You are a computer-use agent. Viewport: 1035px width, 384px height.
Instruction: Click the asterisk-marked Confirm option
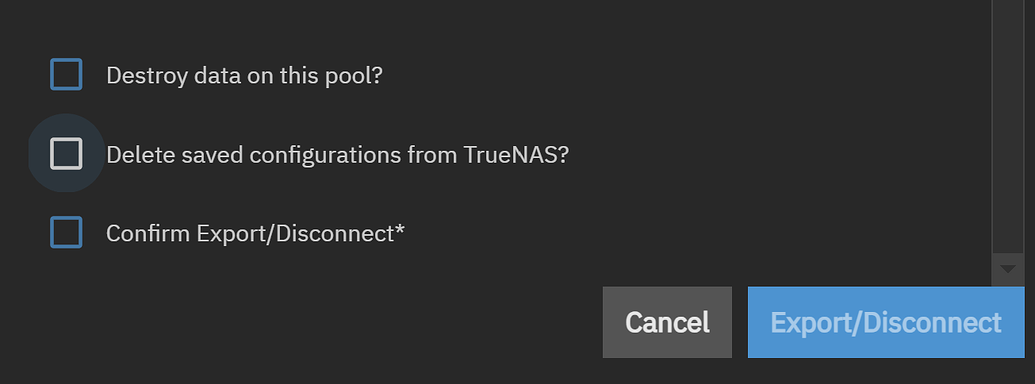[66, 232]
